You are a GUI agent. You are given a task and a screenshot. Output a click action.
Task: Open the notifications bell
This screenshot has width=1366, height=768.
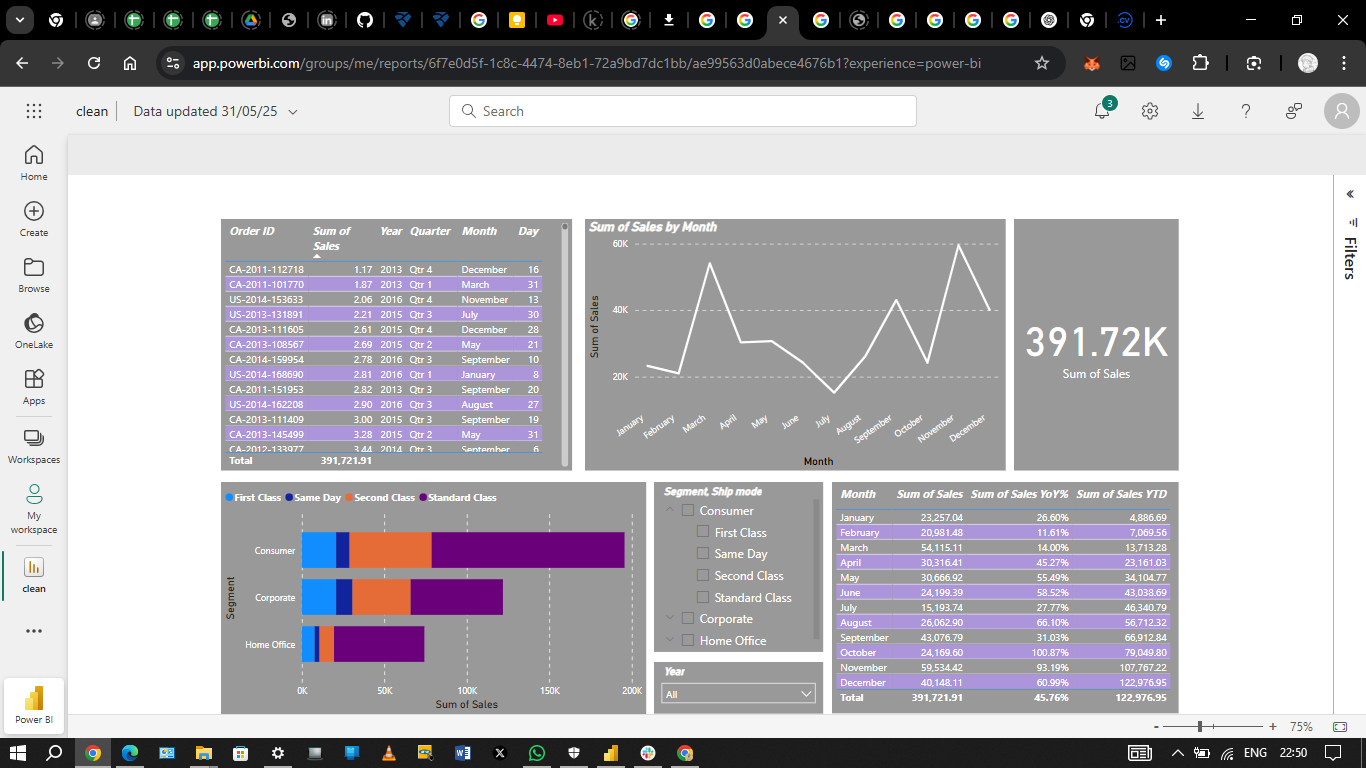[1102, 111]
